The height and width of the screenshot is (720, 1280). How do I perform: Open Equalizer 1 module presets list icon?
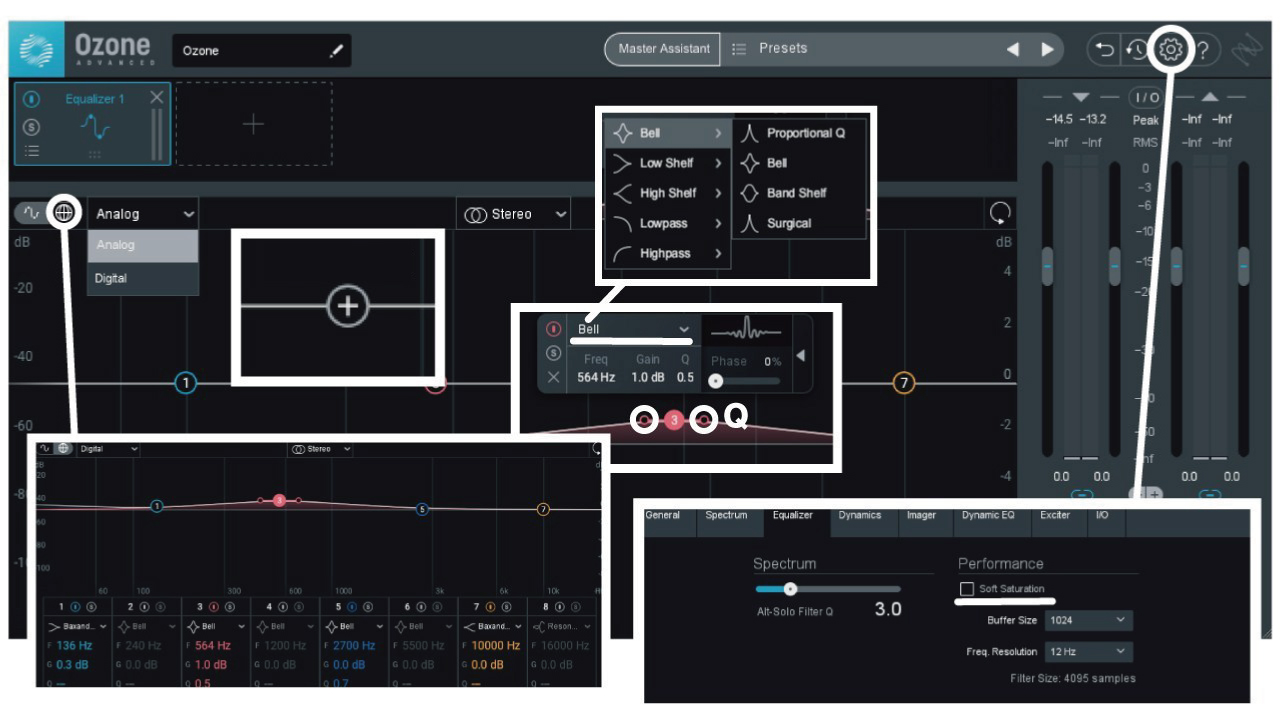pyautogui.click(x=31, y=151)
